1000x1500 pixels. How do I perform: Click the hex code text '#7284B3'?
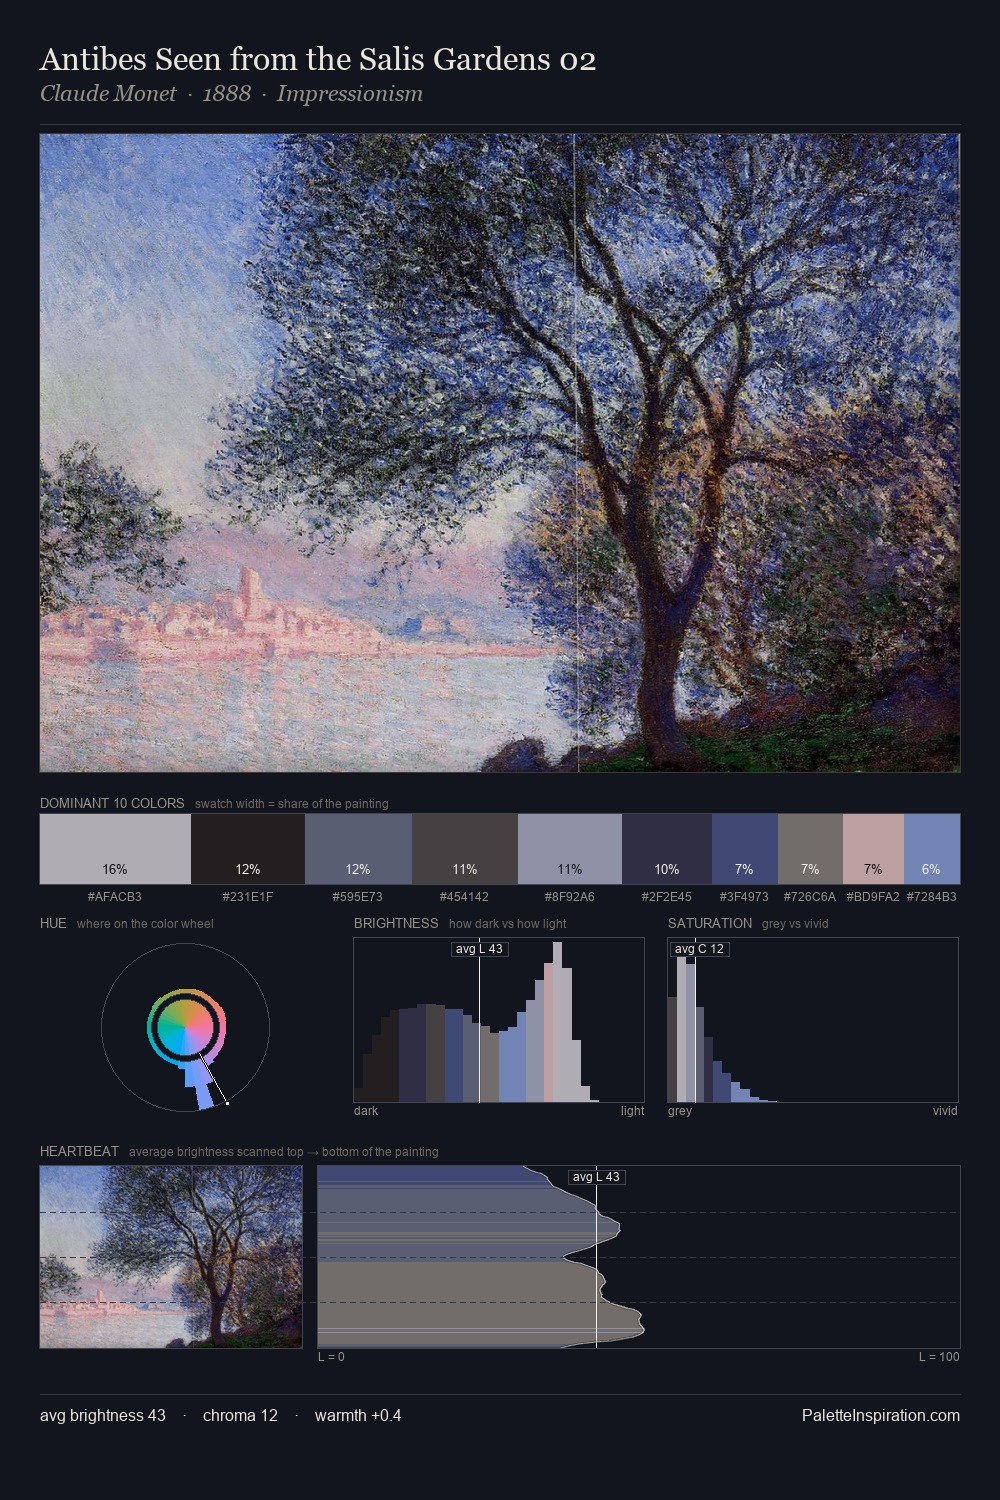tap(932, 897)
